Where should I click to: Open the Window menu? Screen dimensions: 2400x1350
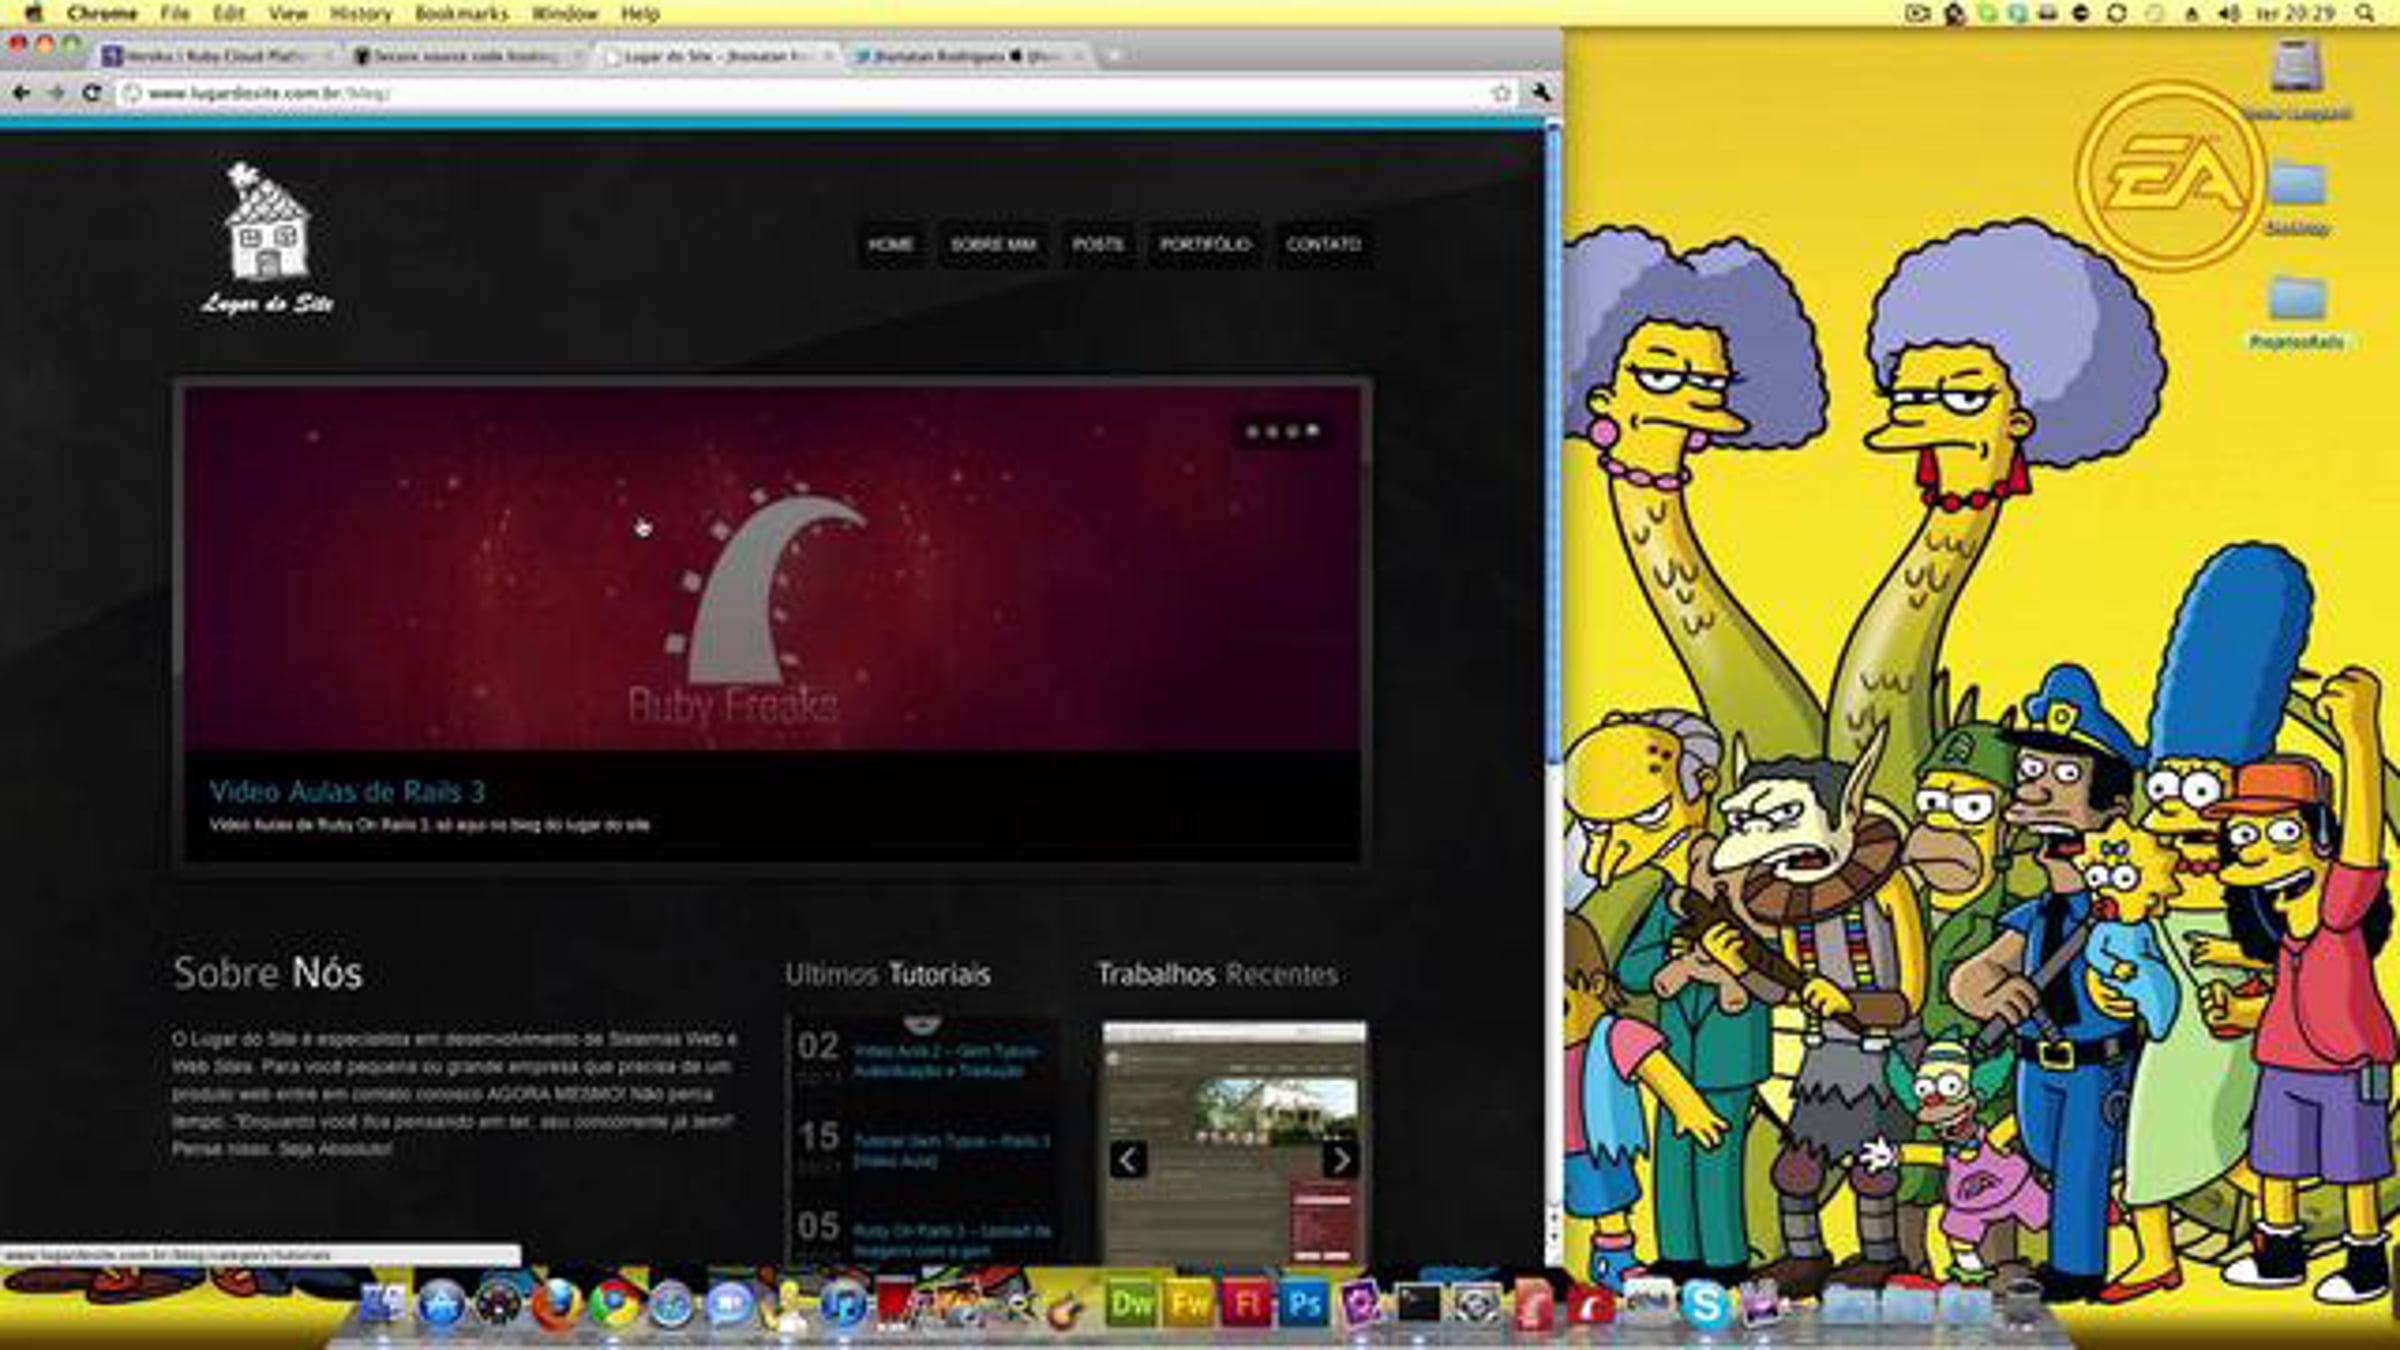pyautogui.click(x=564, y=13)
